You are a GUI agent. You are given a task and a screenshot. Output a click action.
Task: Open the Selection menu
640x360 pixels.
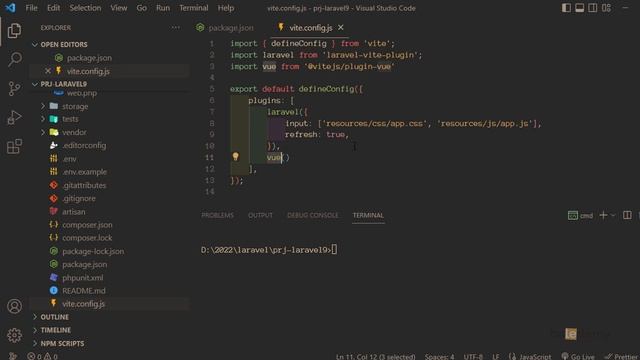tap(85, 8)
